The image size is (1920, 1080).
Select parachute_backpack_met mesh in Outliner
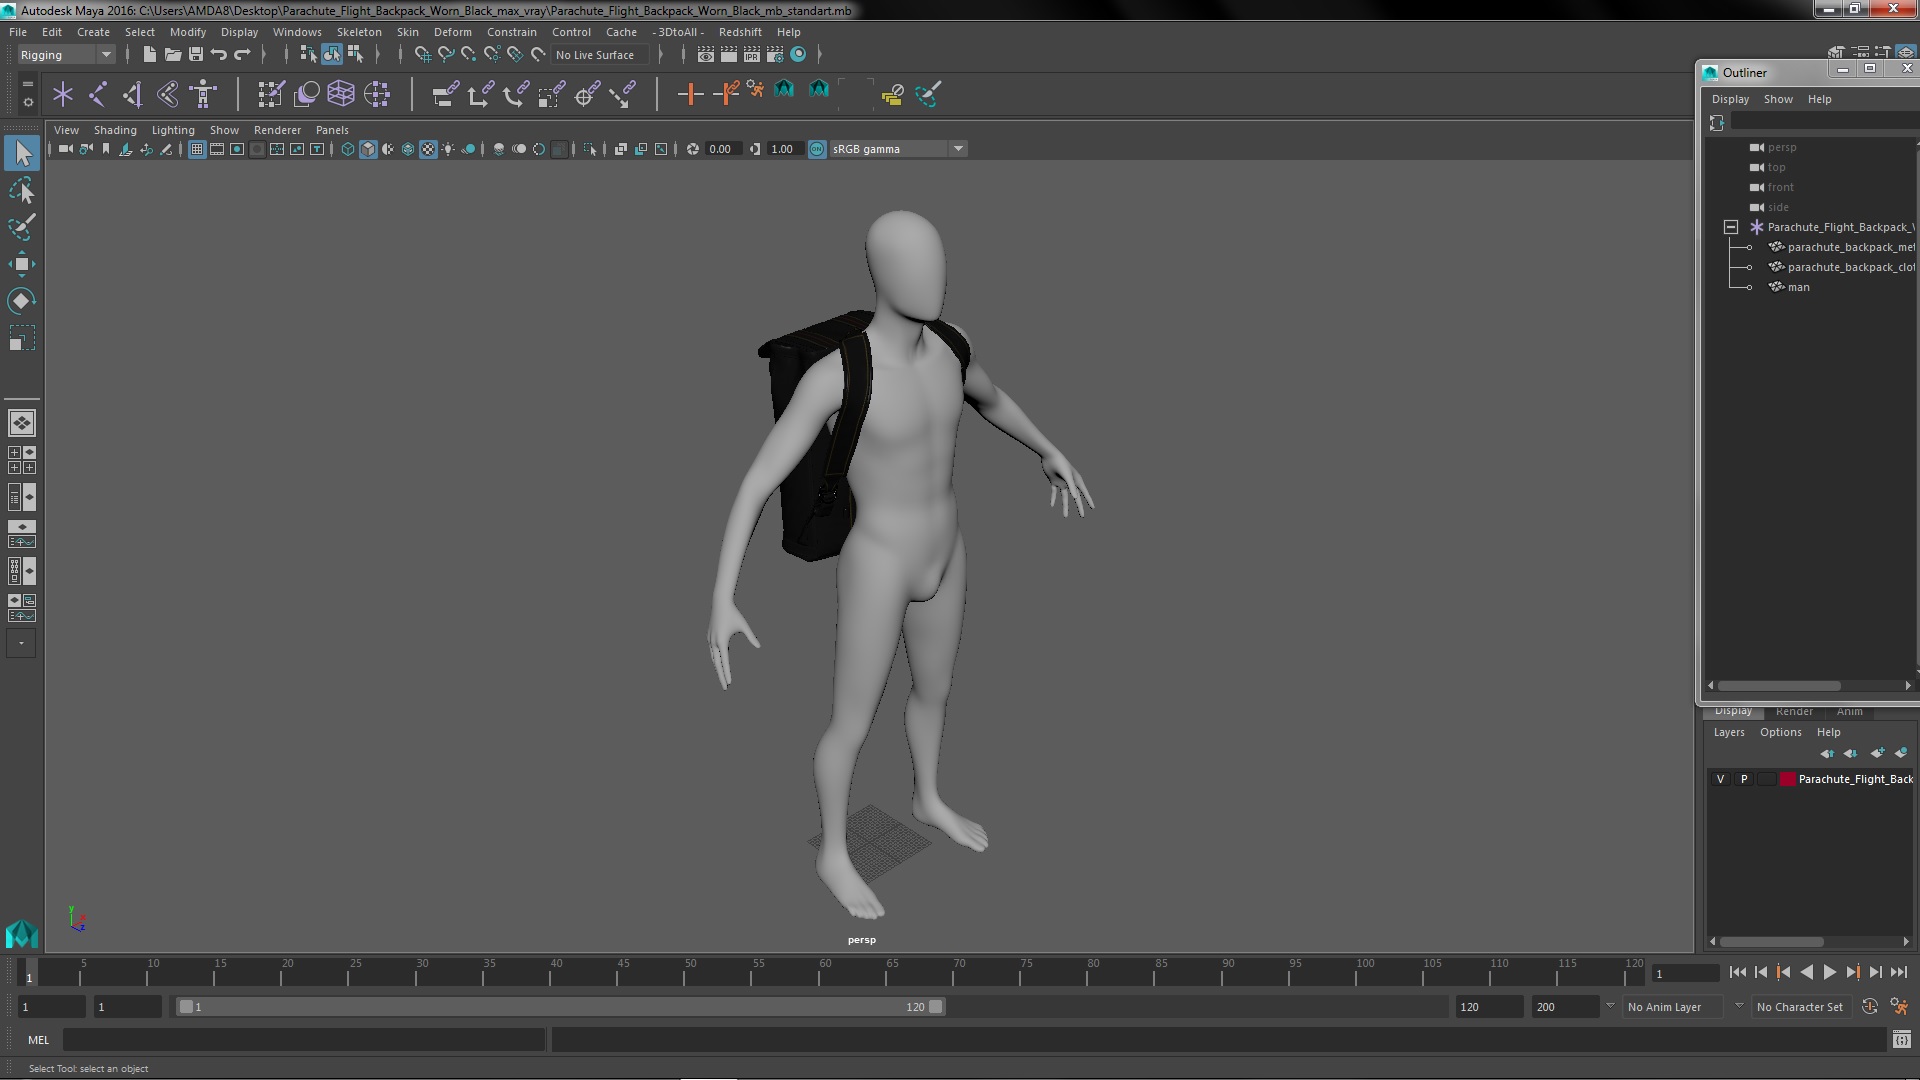[1850, 247]
